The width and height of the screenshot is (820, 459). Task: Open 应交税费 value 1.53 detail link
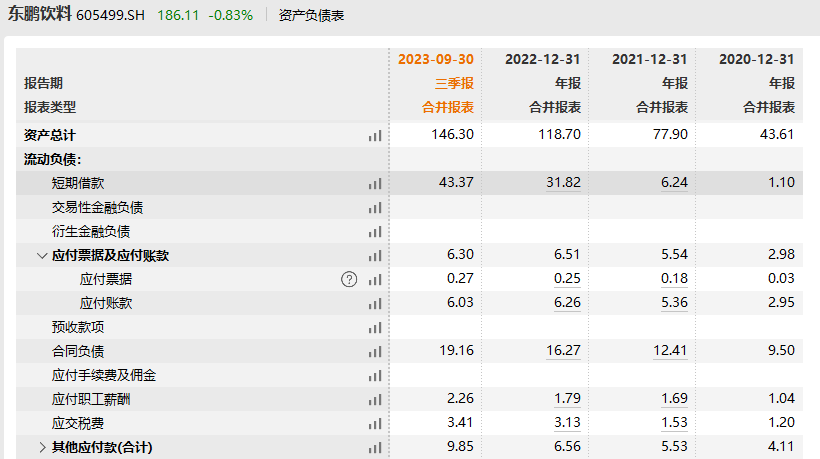[x=674, y=423]
